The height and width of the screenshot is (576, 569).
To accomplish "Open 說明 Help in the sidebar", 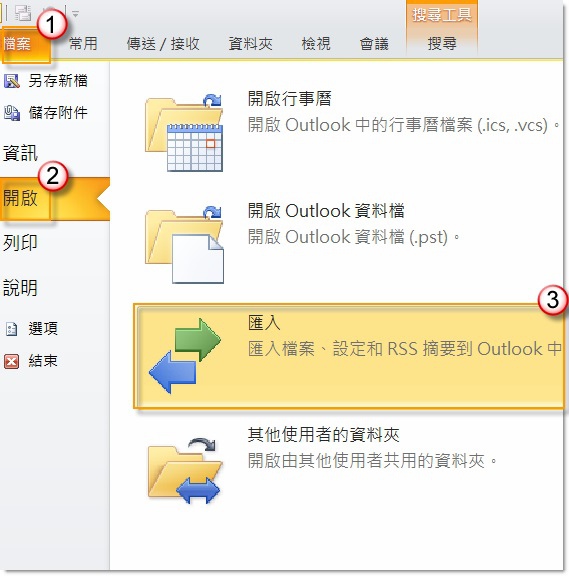I will (x=20, y=288).
